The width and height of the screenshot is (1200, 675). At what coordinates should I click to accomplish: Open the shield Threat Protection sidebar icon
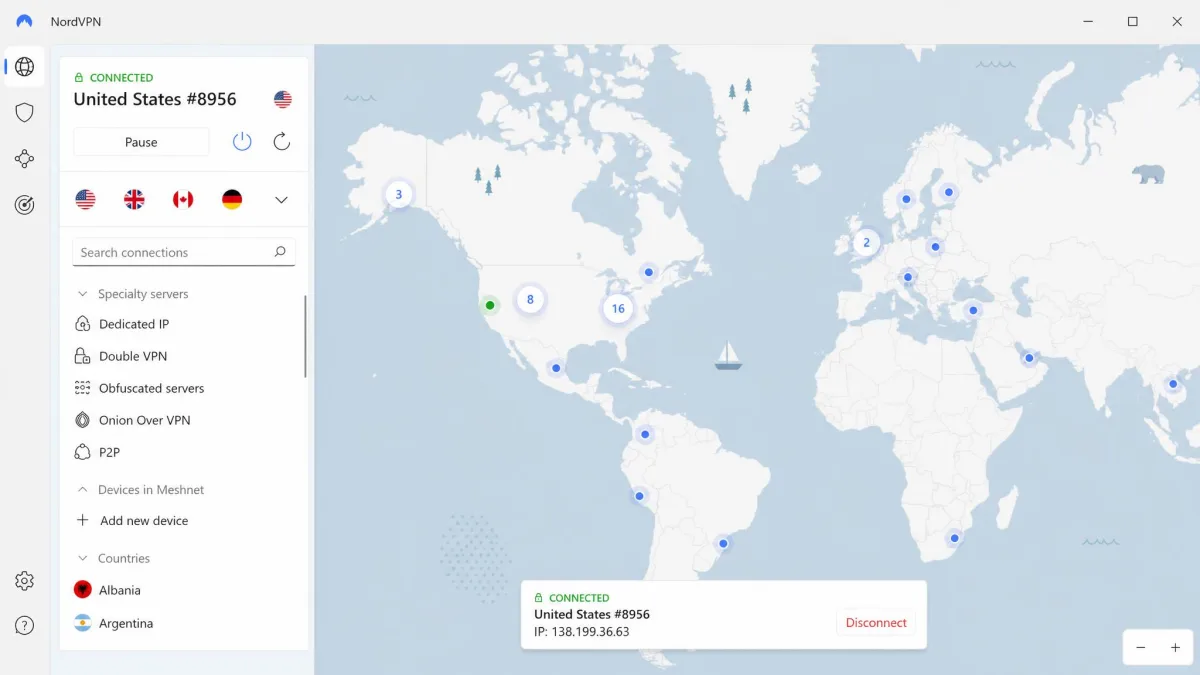pos(25,112)
